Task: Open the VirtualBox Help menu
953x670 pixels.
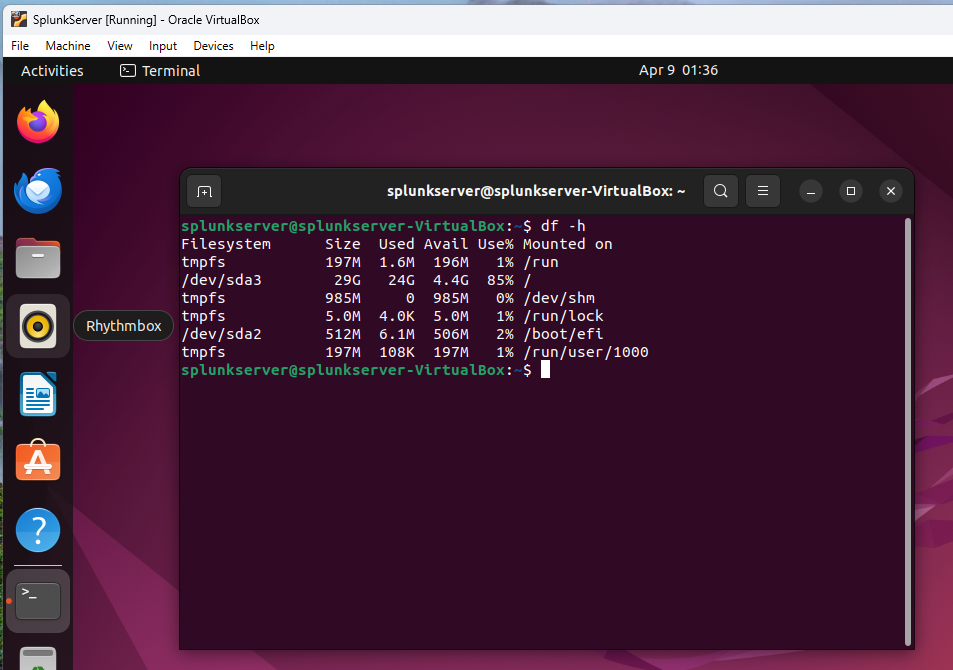Action: [262, 46]
